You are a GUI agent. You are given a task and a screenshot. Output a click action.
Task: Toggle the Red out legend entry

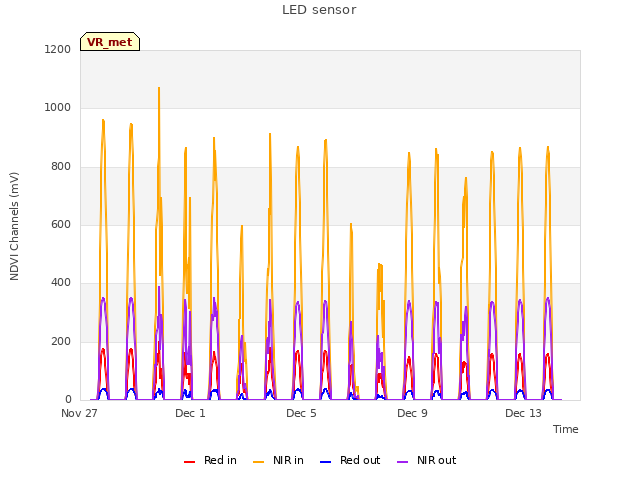click(x=350, y=460)
